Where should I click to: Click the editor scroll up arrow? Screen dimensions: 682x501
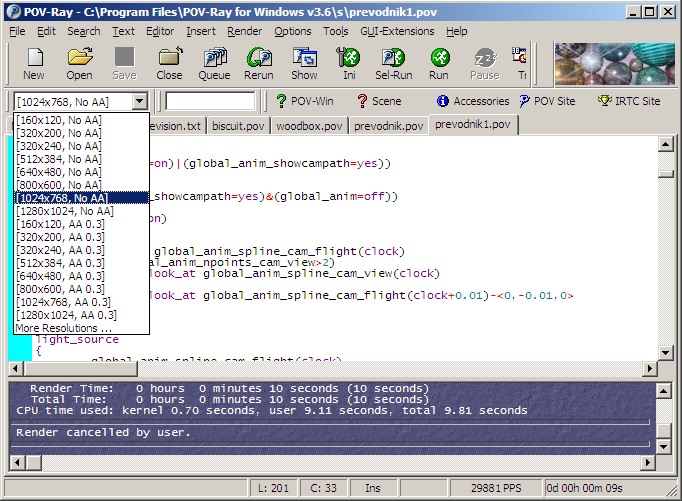666,144
